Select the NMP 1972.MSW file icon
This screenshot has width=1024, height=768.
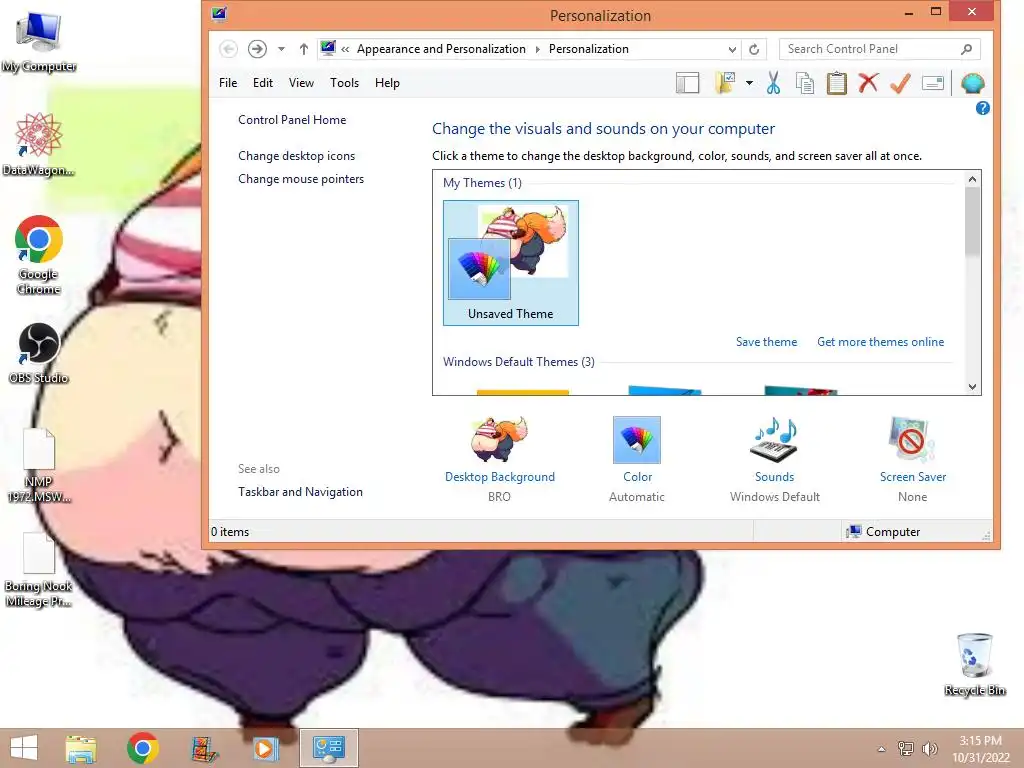[39, 466]
